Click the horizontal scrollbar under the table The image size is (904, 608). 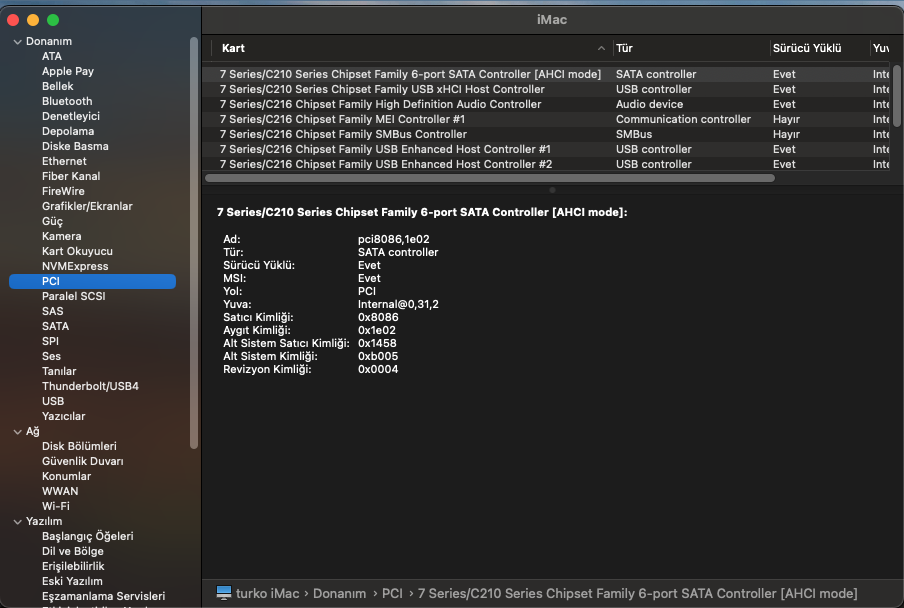tap(490, 178)
